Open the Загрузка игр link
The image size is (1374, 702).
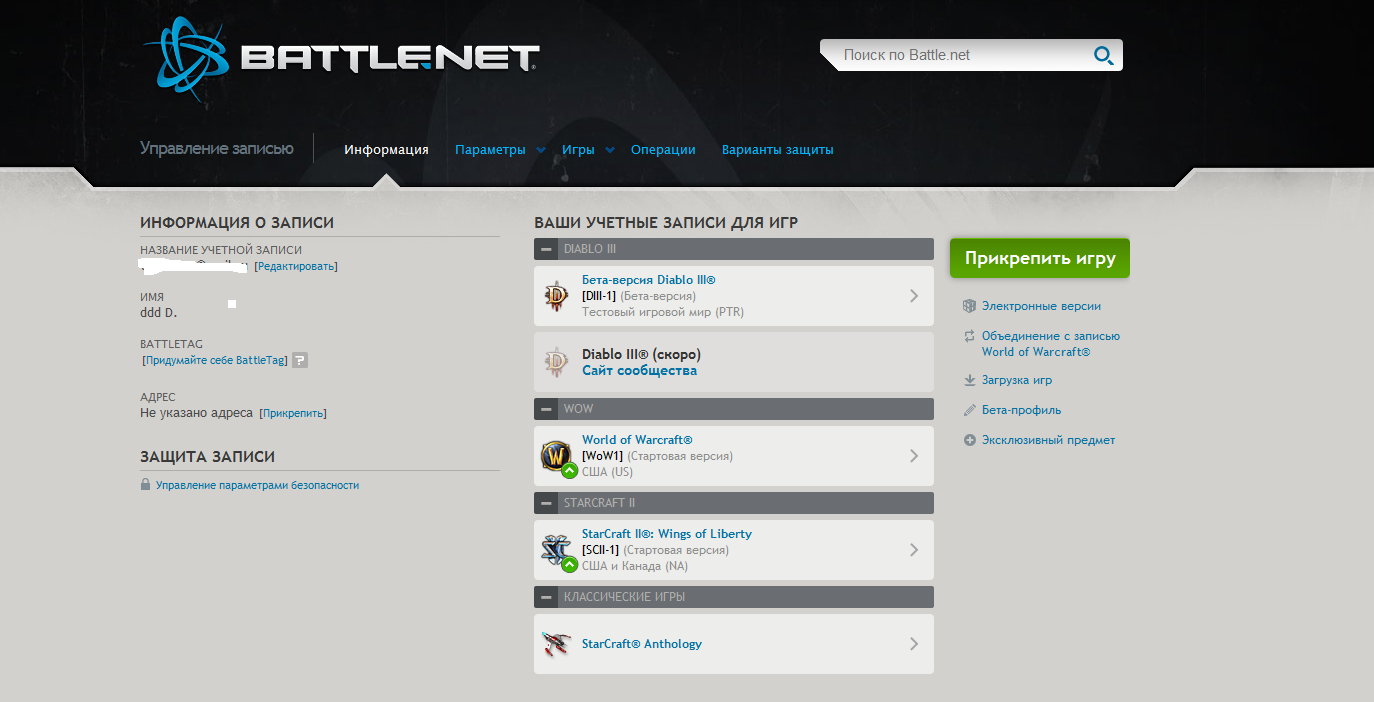(1017, 380)
